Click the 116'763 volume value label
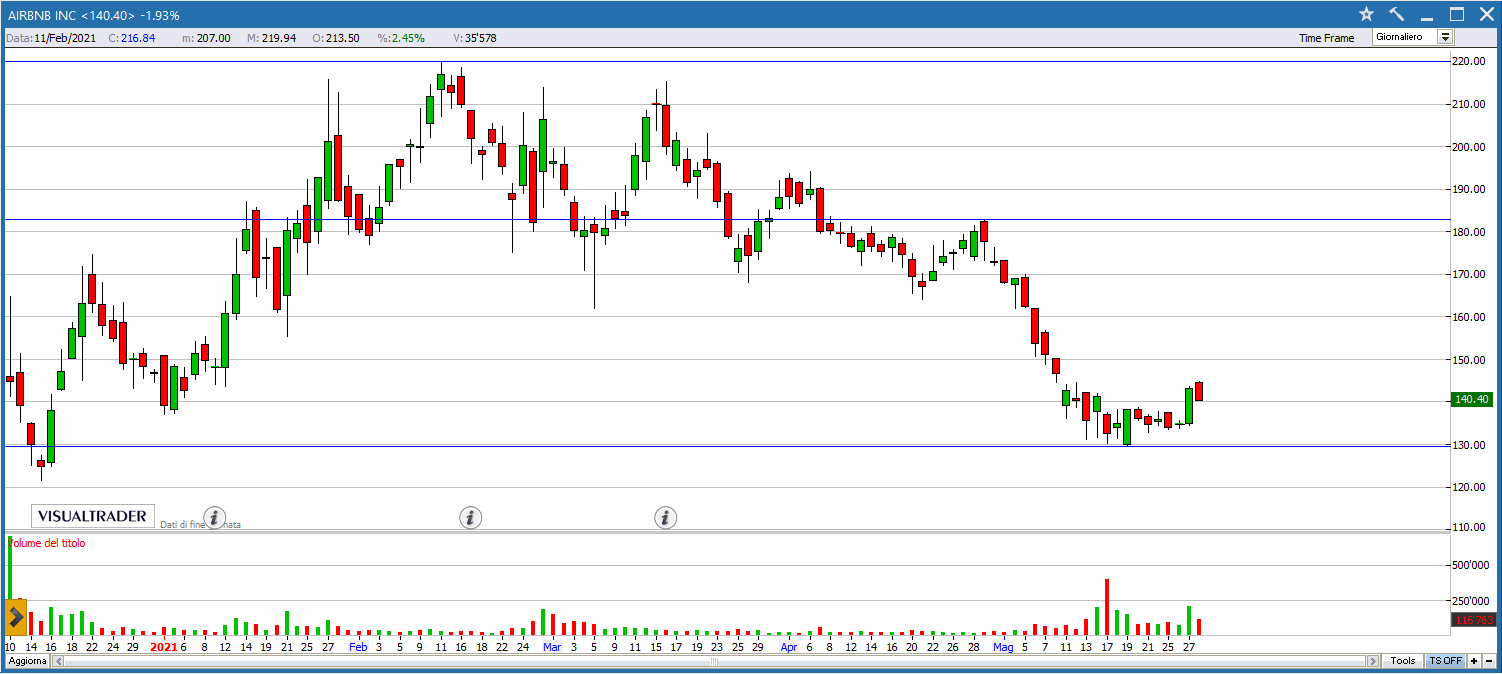This screenshot has height=674, width=1502. tap(1473, 620)
